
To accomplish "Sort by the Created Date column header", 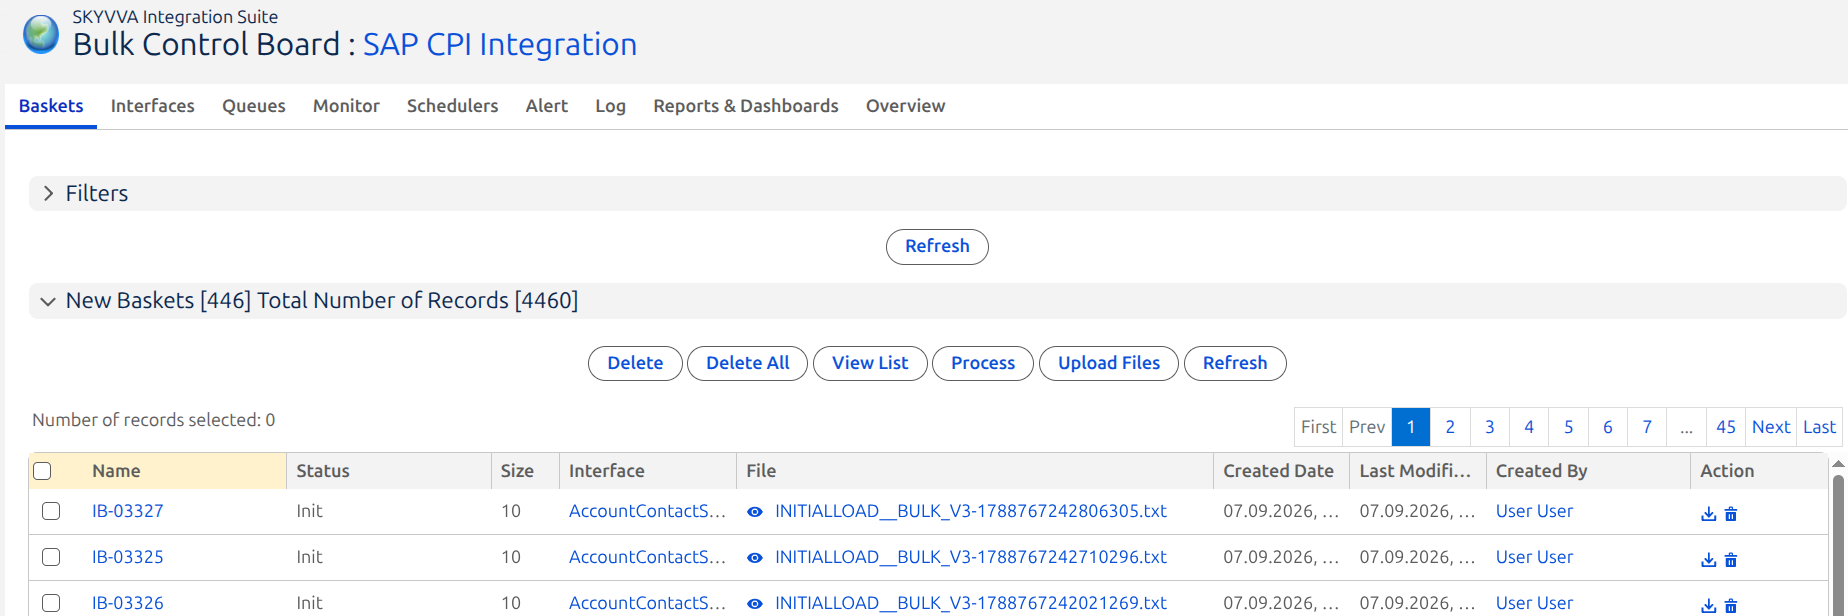I will 1278,471.
